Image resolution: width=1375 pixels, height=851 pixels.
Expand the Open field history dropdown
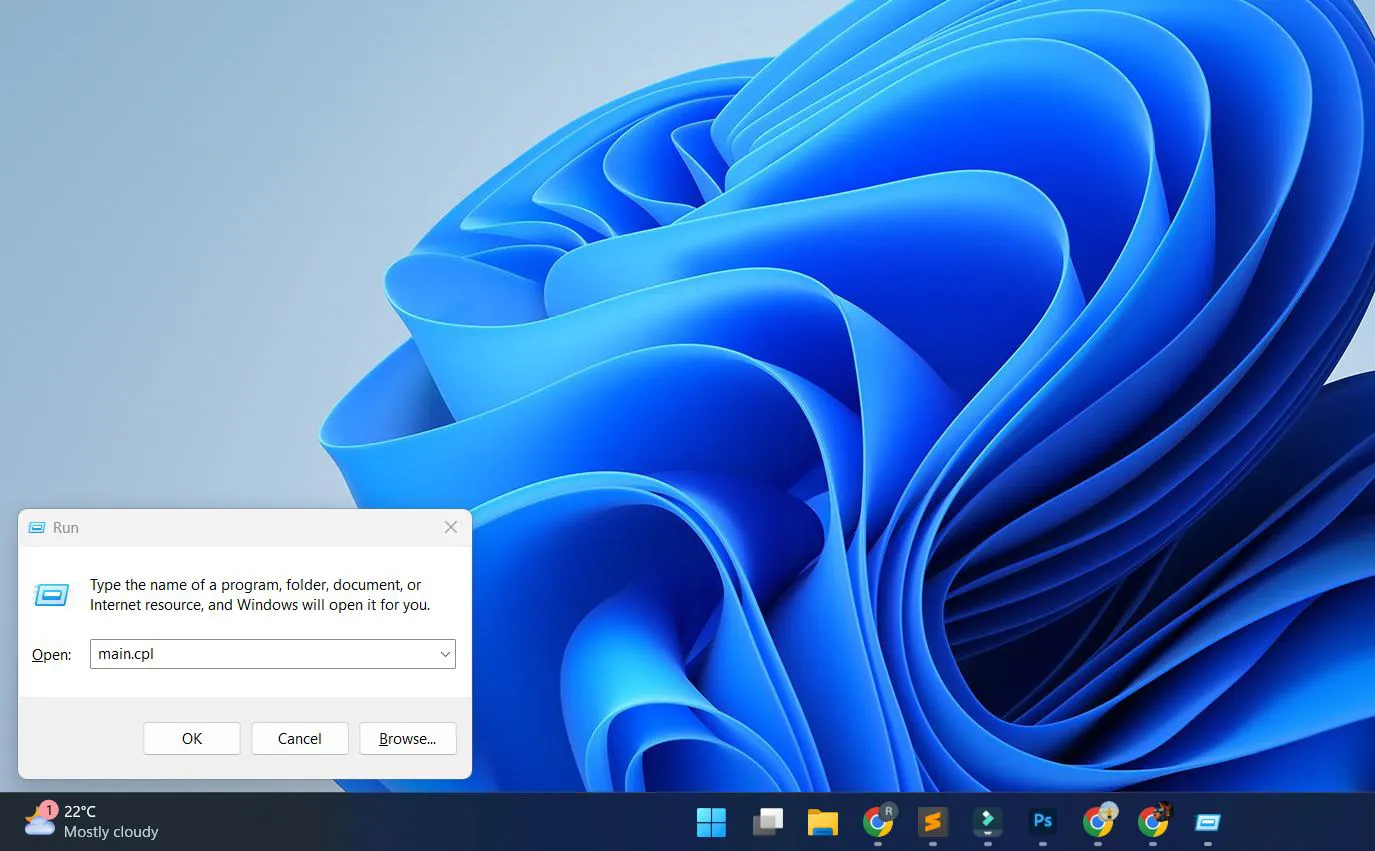[445, 654]
